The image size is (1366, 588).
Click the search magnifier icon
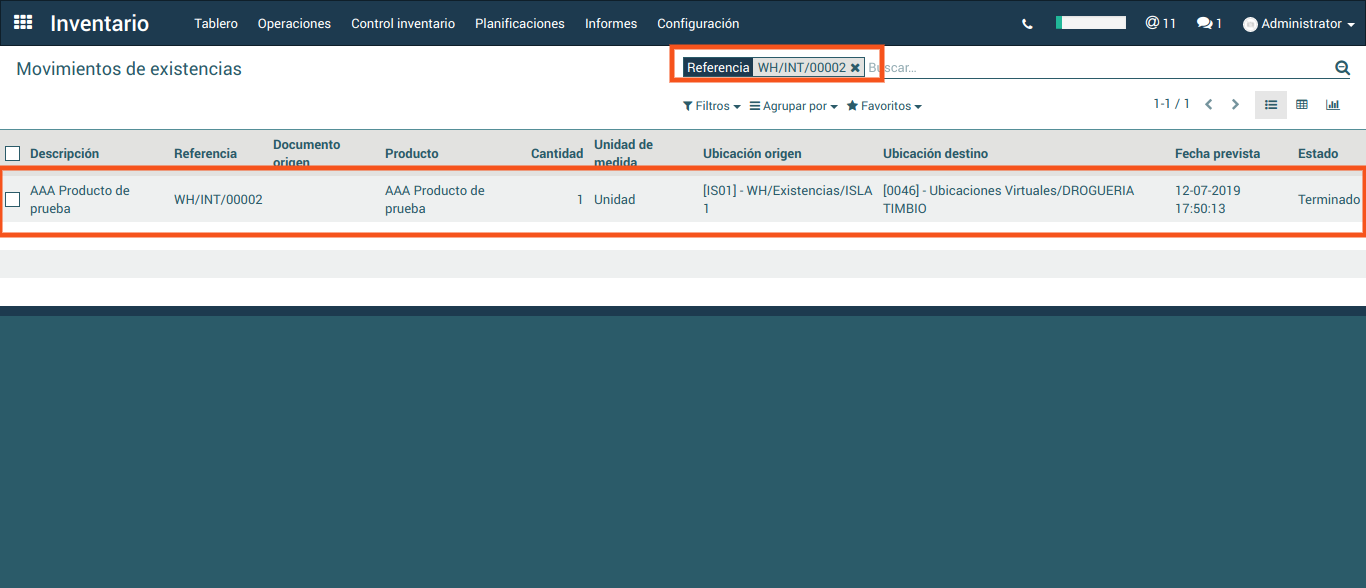(x=1342, y=68)
